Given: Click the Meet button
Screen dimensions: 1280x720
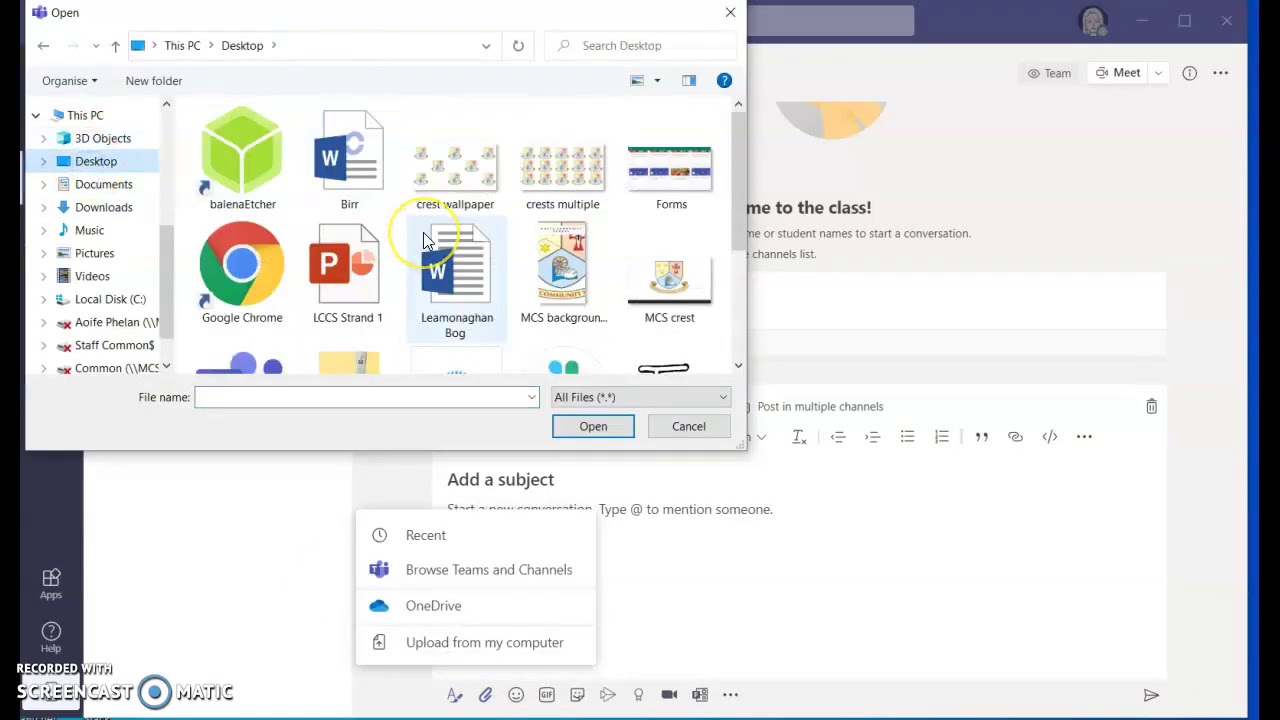Looking at the screenshot, I should pos(1118,73).
